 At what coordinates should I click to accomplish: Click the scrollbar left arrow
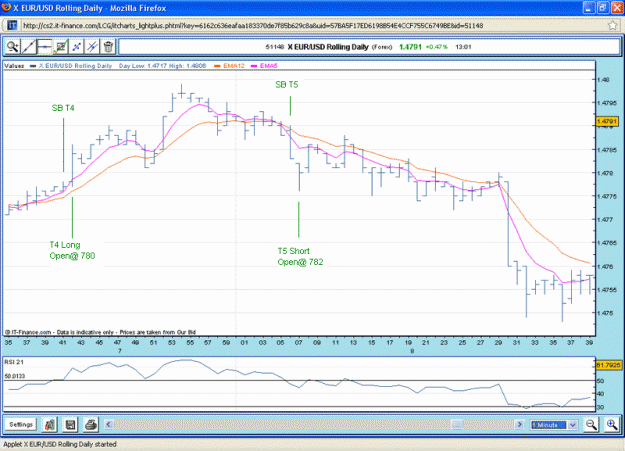click(x=108, y=425)
